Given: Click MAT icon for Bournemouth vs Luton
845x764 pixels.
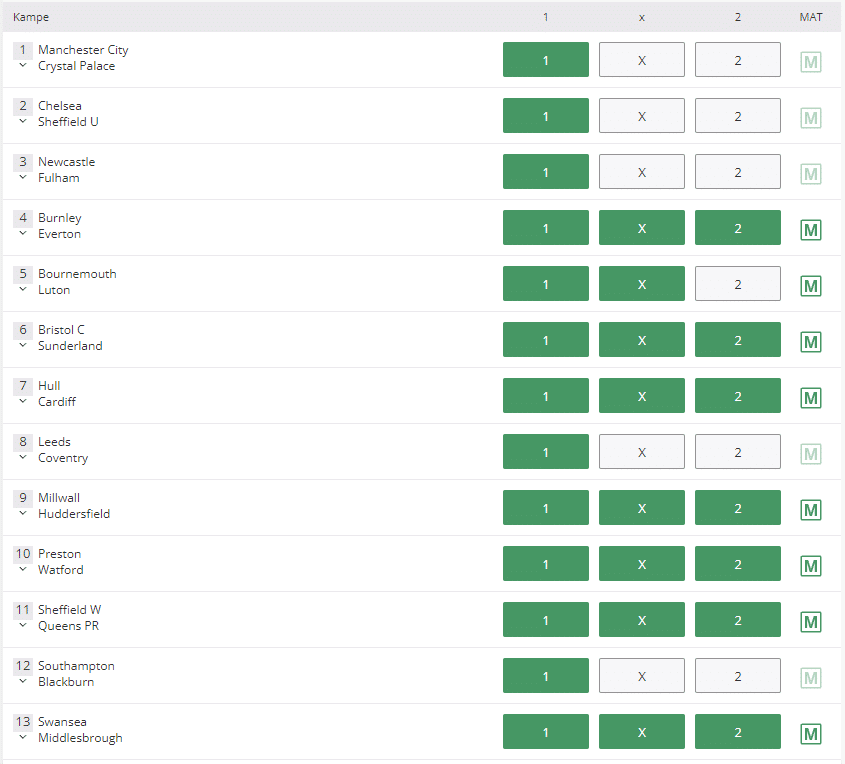Looking at the screenshot, I should (x=811, y=286).
